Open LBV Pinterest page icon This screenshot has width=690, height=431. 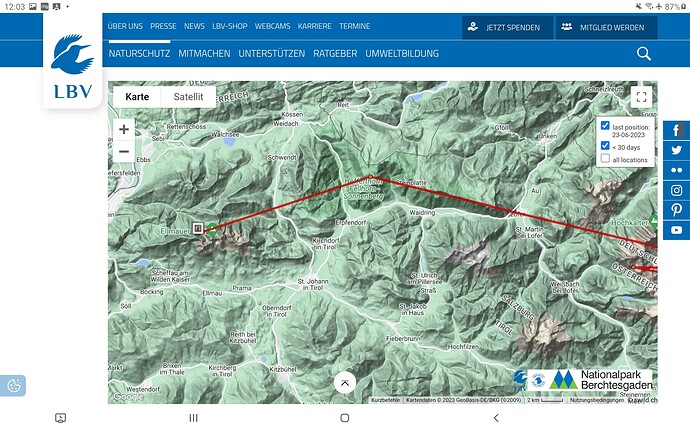[x=676, y=210]
